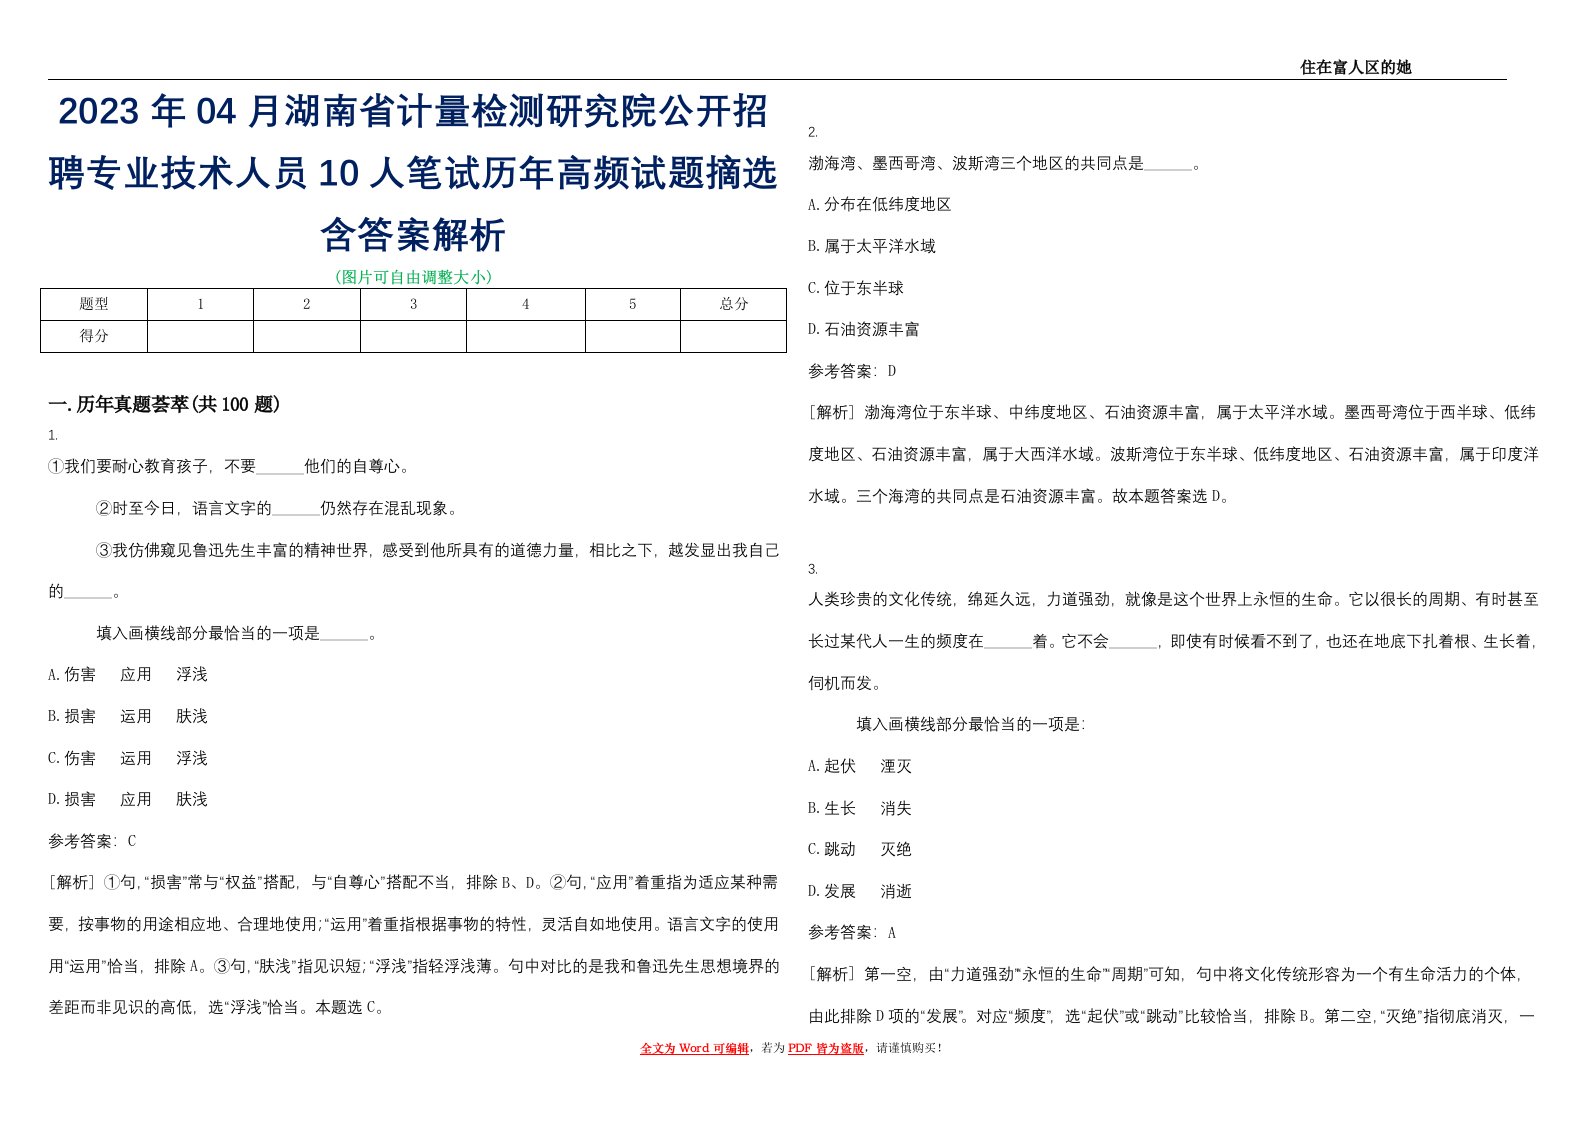Click '参考答案: A' for question 3
This screenshot has height=1122, width=1587.
click(852, 933)
